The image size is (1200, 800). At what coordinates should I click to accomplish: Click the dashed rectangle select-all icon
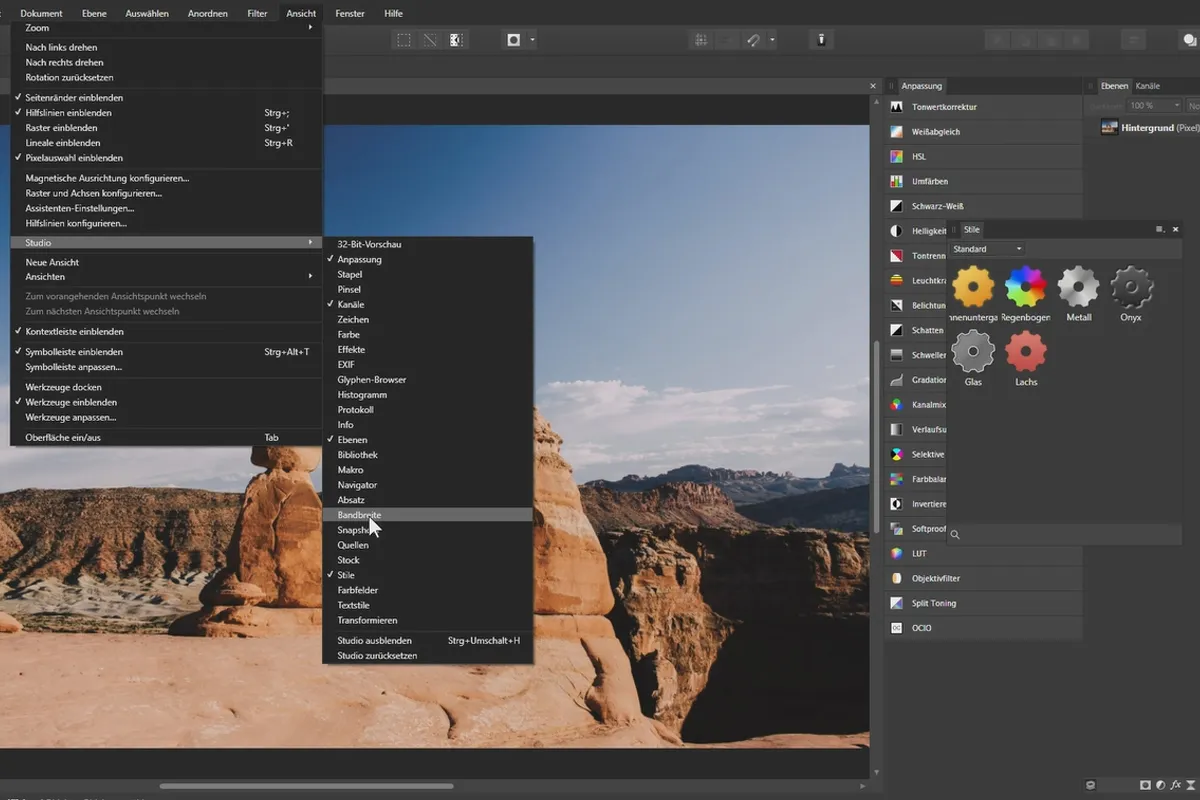pyautogui.click(x=404, y=40)
